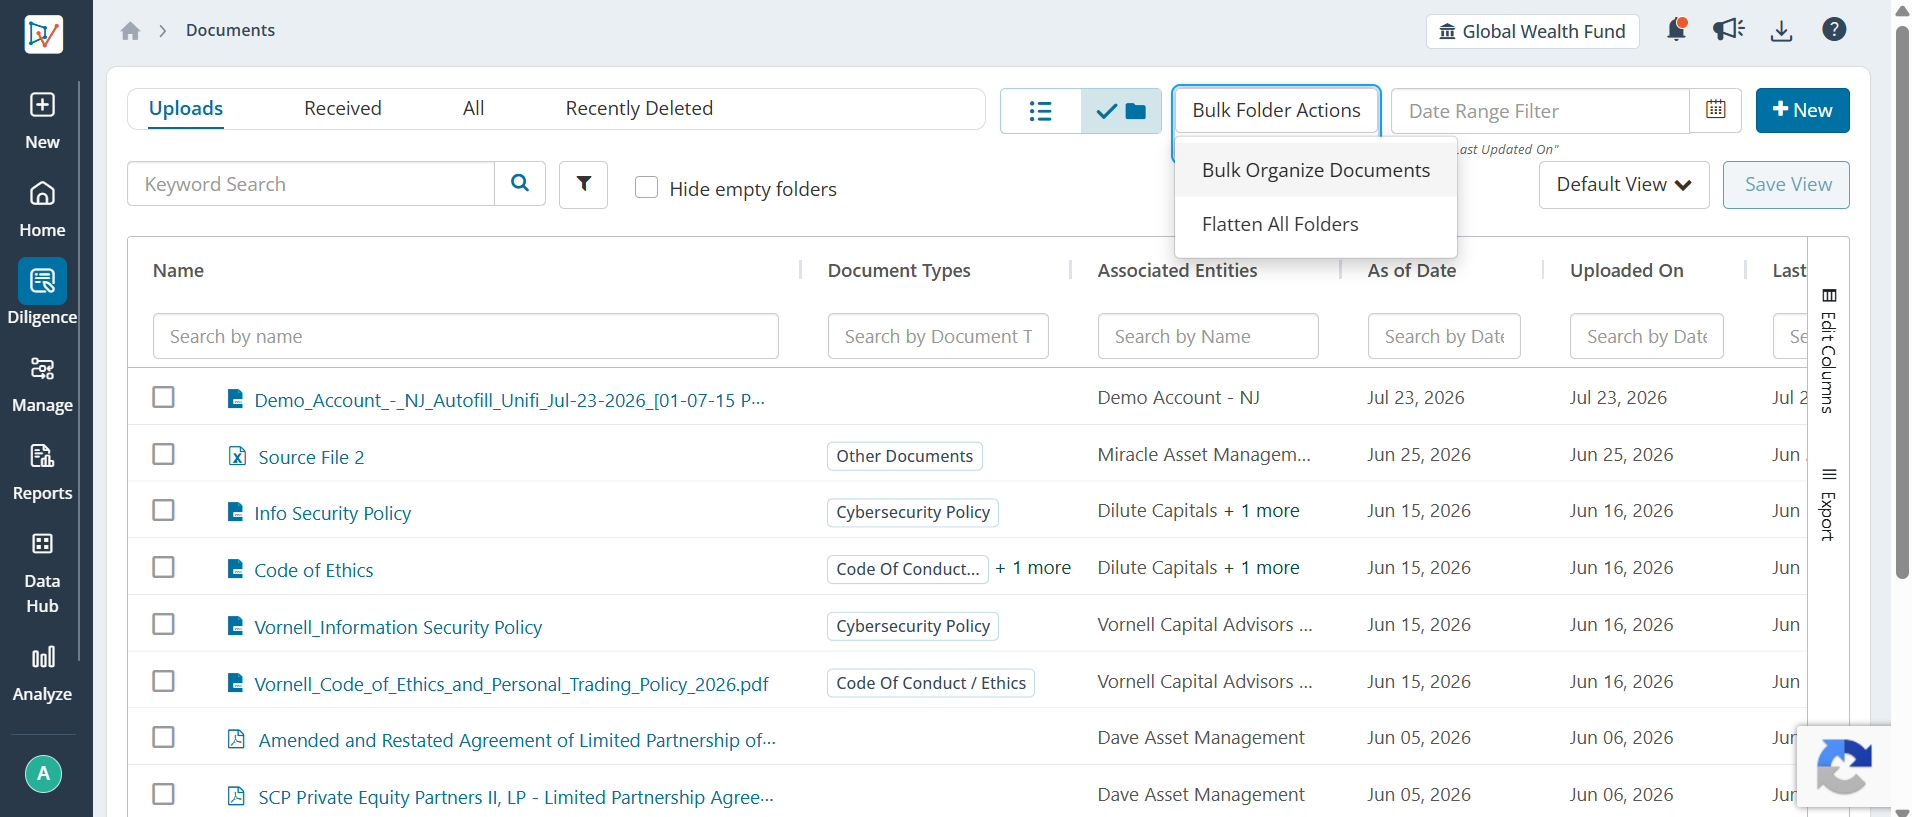Switch to the All tab

click(474, 109)
